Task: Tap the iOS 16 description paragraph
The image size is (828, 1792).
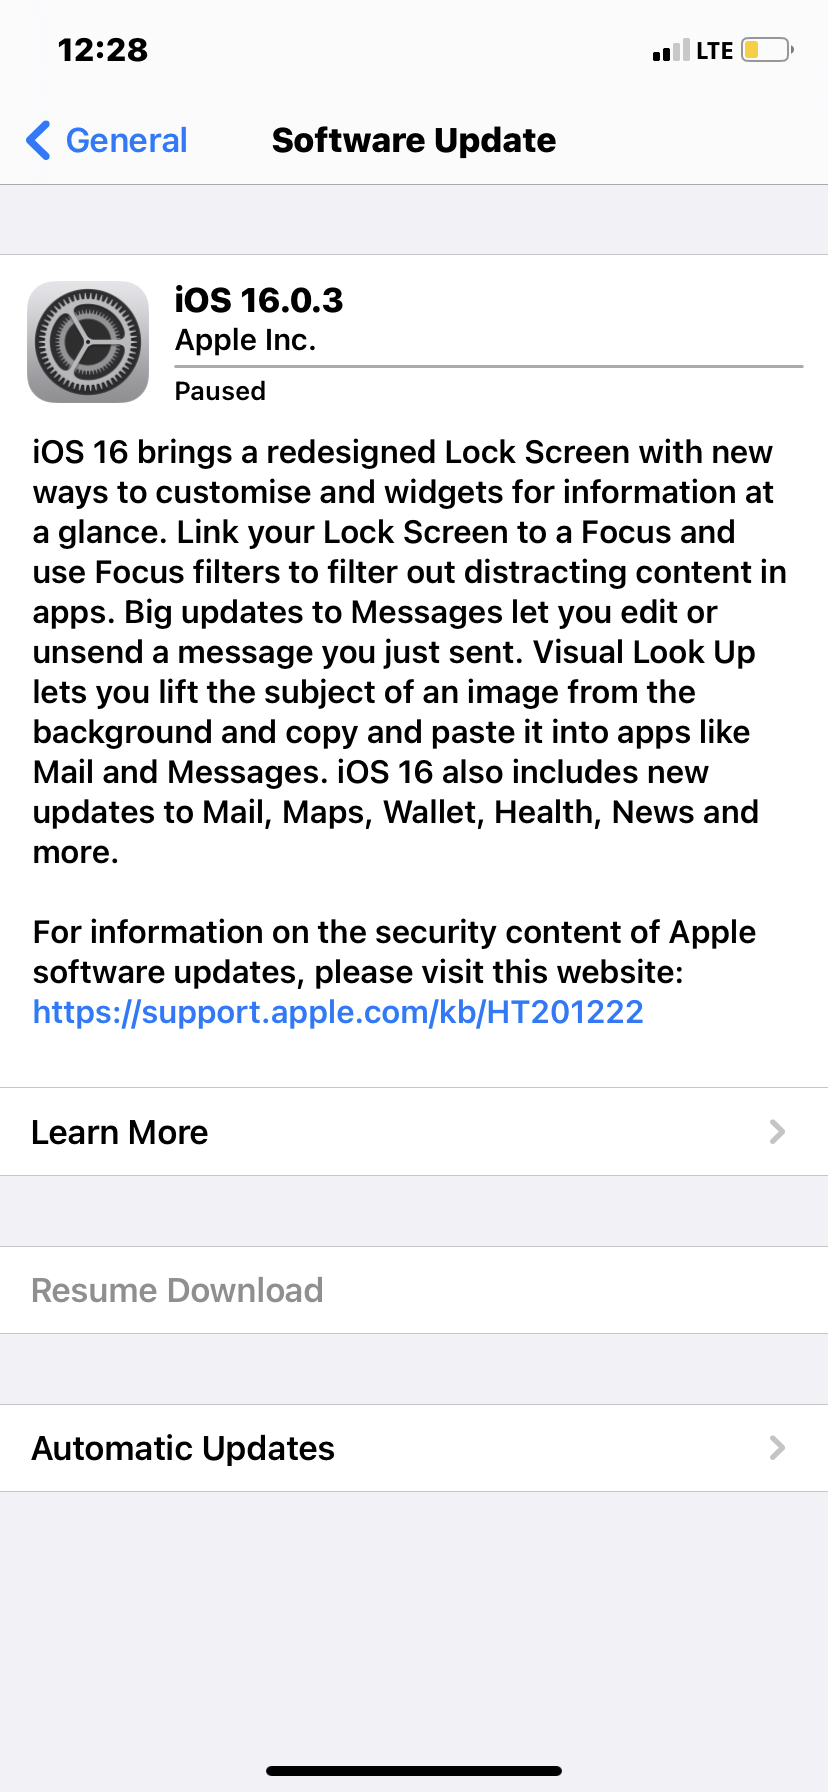Action: 410,652
